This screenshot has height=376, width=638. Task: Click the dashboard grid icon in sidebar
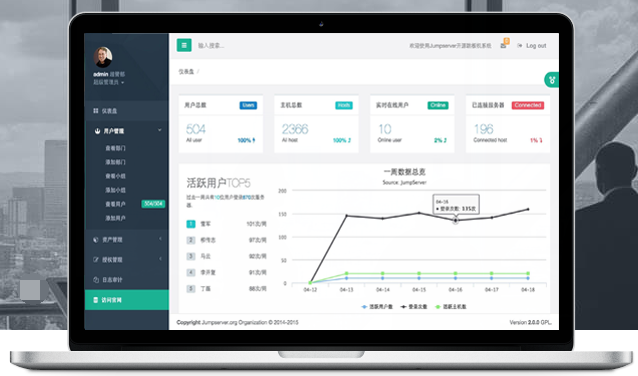coord(96,111)
